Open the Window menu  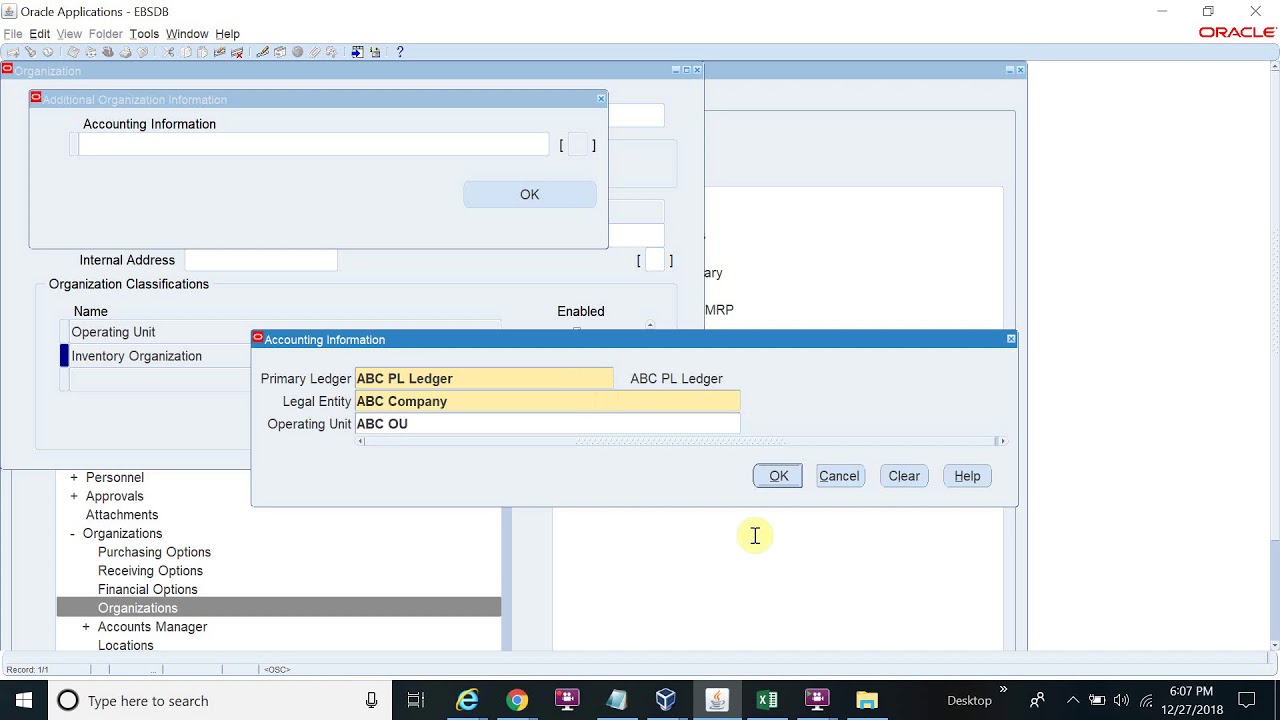(187, 34)
